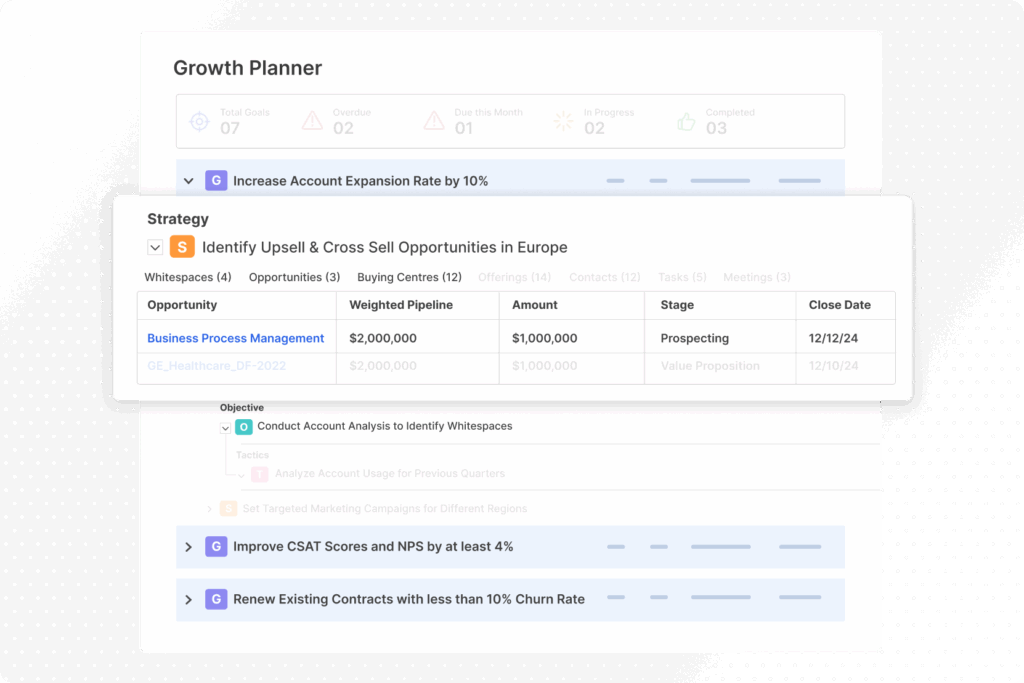This screenshot has width=1024, height=683.
Task: Click the Stage column header
Action: (x=677, y=305)
